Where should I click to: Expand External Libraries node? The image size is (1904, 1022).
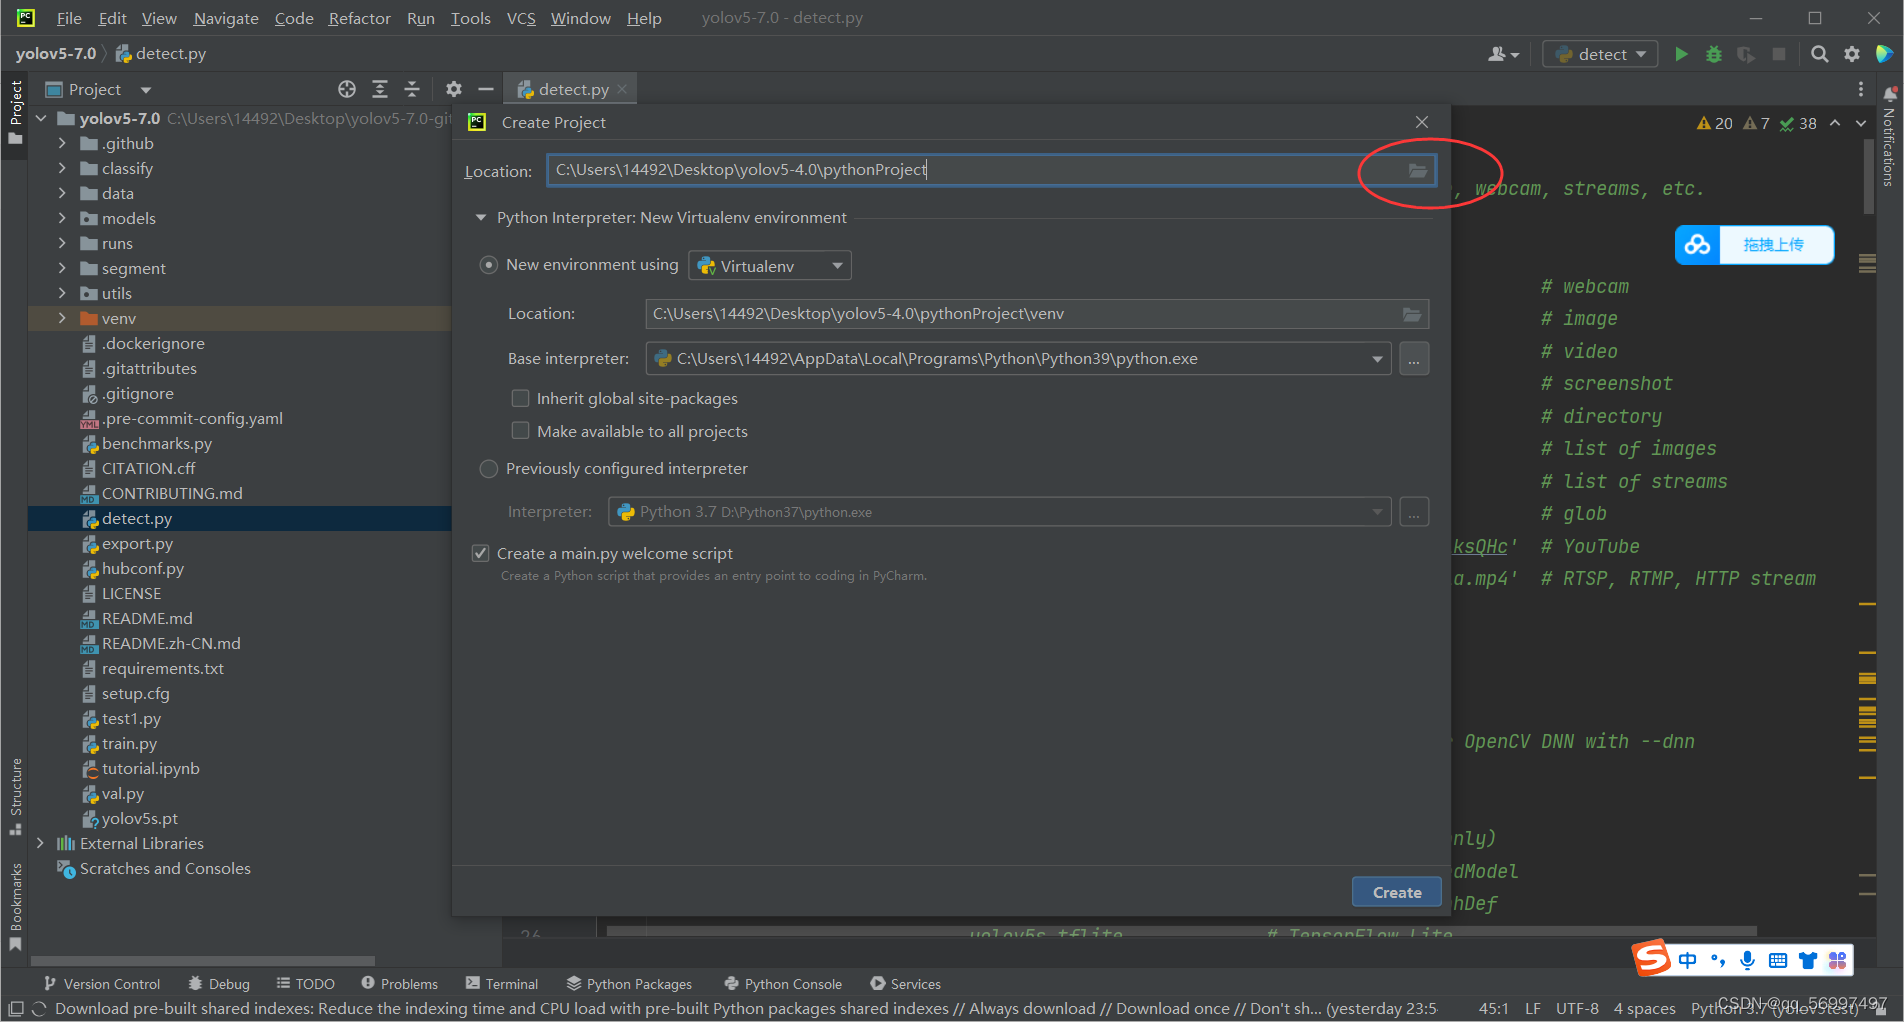[x=41, y=843]
